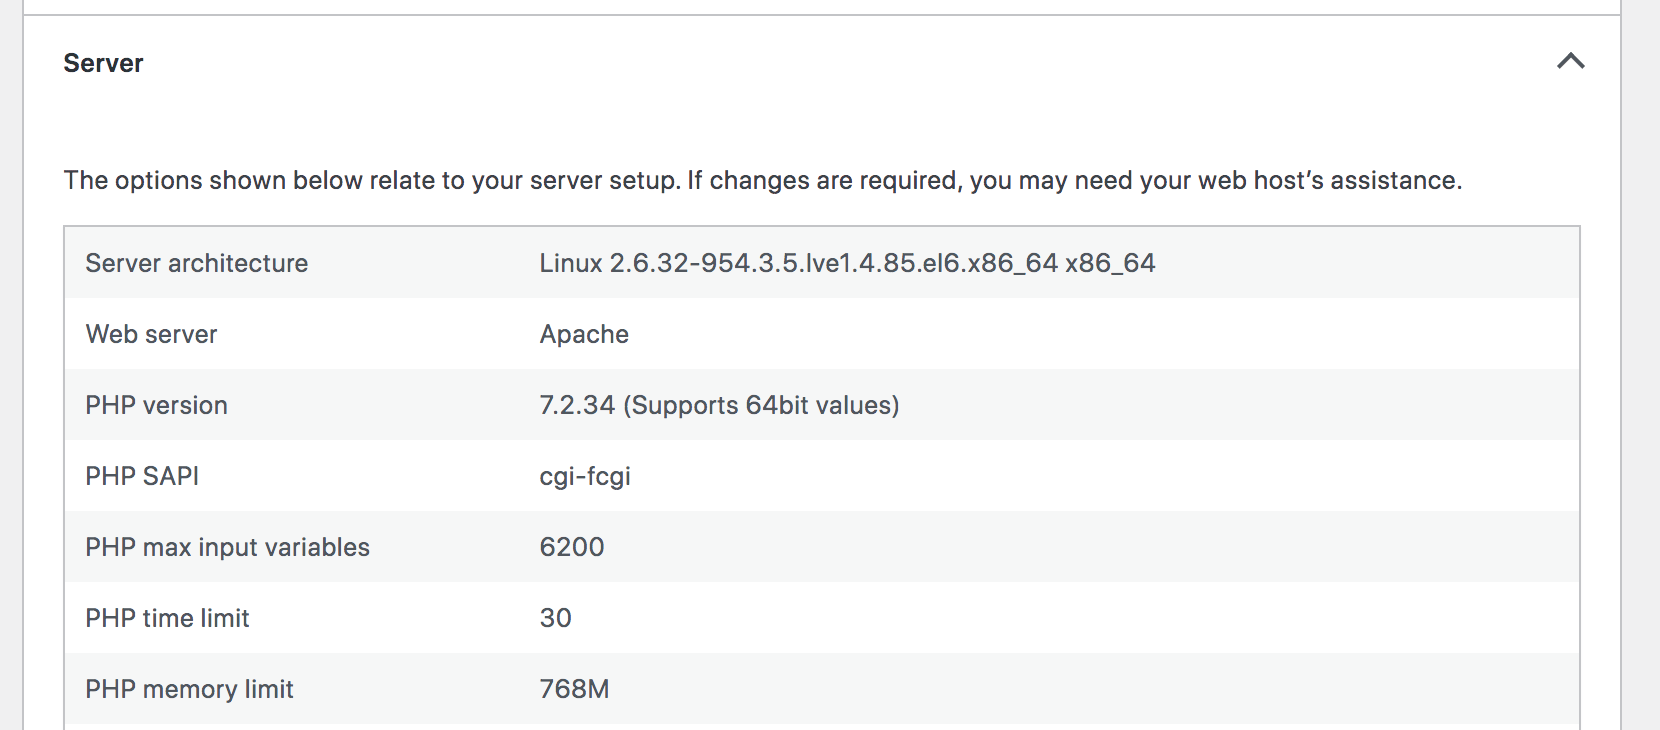Click the server setup description text

[765, 181]
